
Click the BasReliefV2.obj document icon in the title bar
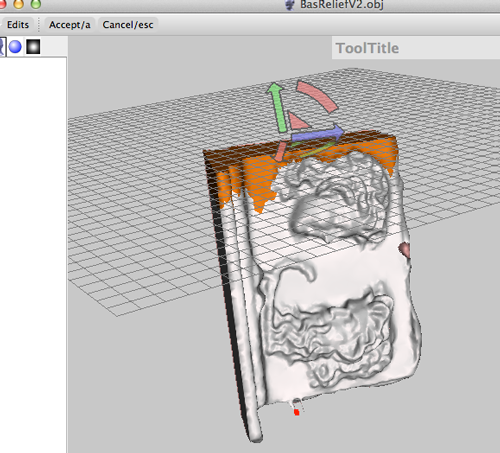click(x=290, y=5)
